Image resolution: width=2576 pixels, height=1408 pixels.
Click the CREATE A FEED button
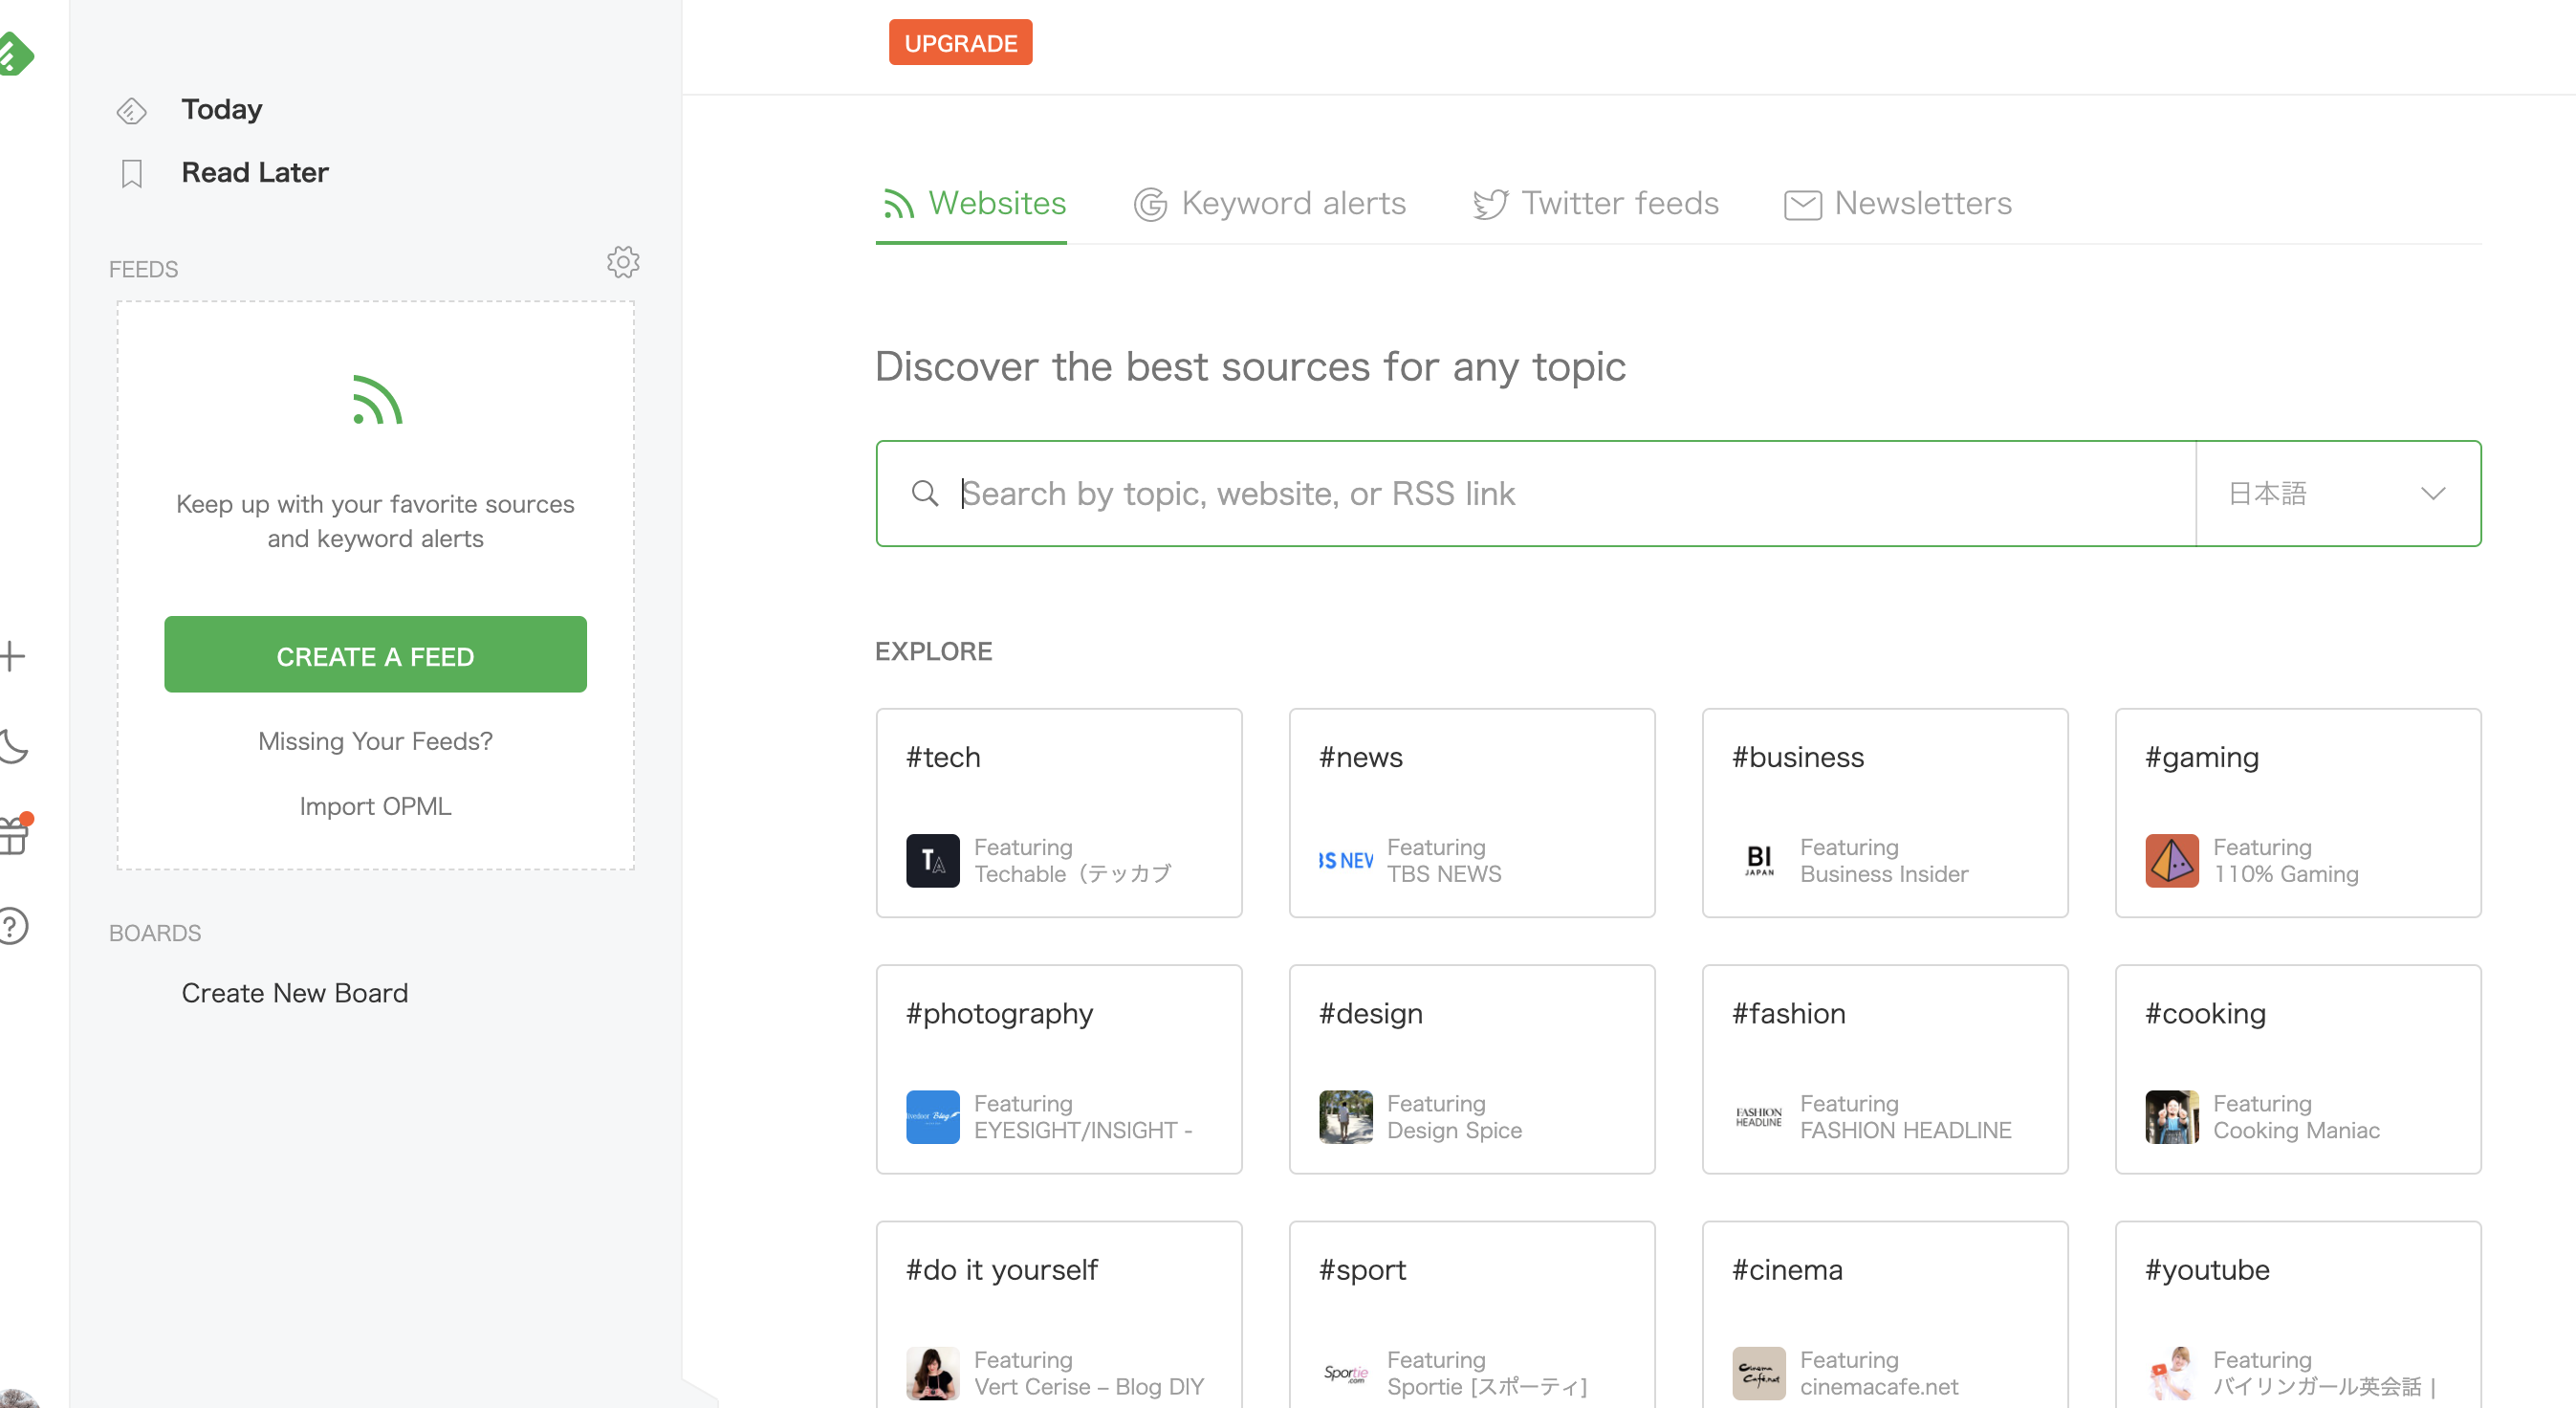tap(375, 655)
